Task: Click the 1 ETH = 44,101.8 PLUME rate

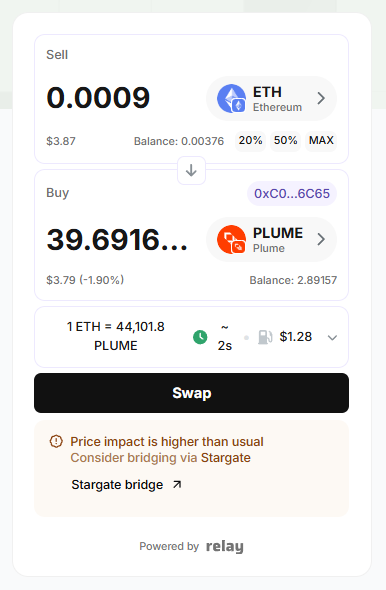Action: click(115, 336)
